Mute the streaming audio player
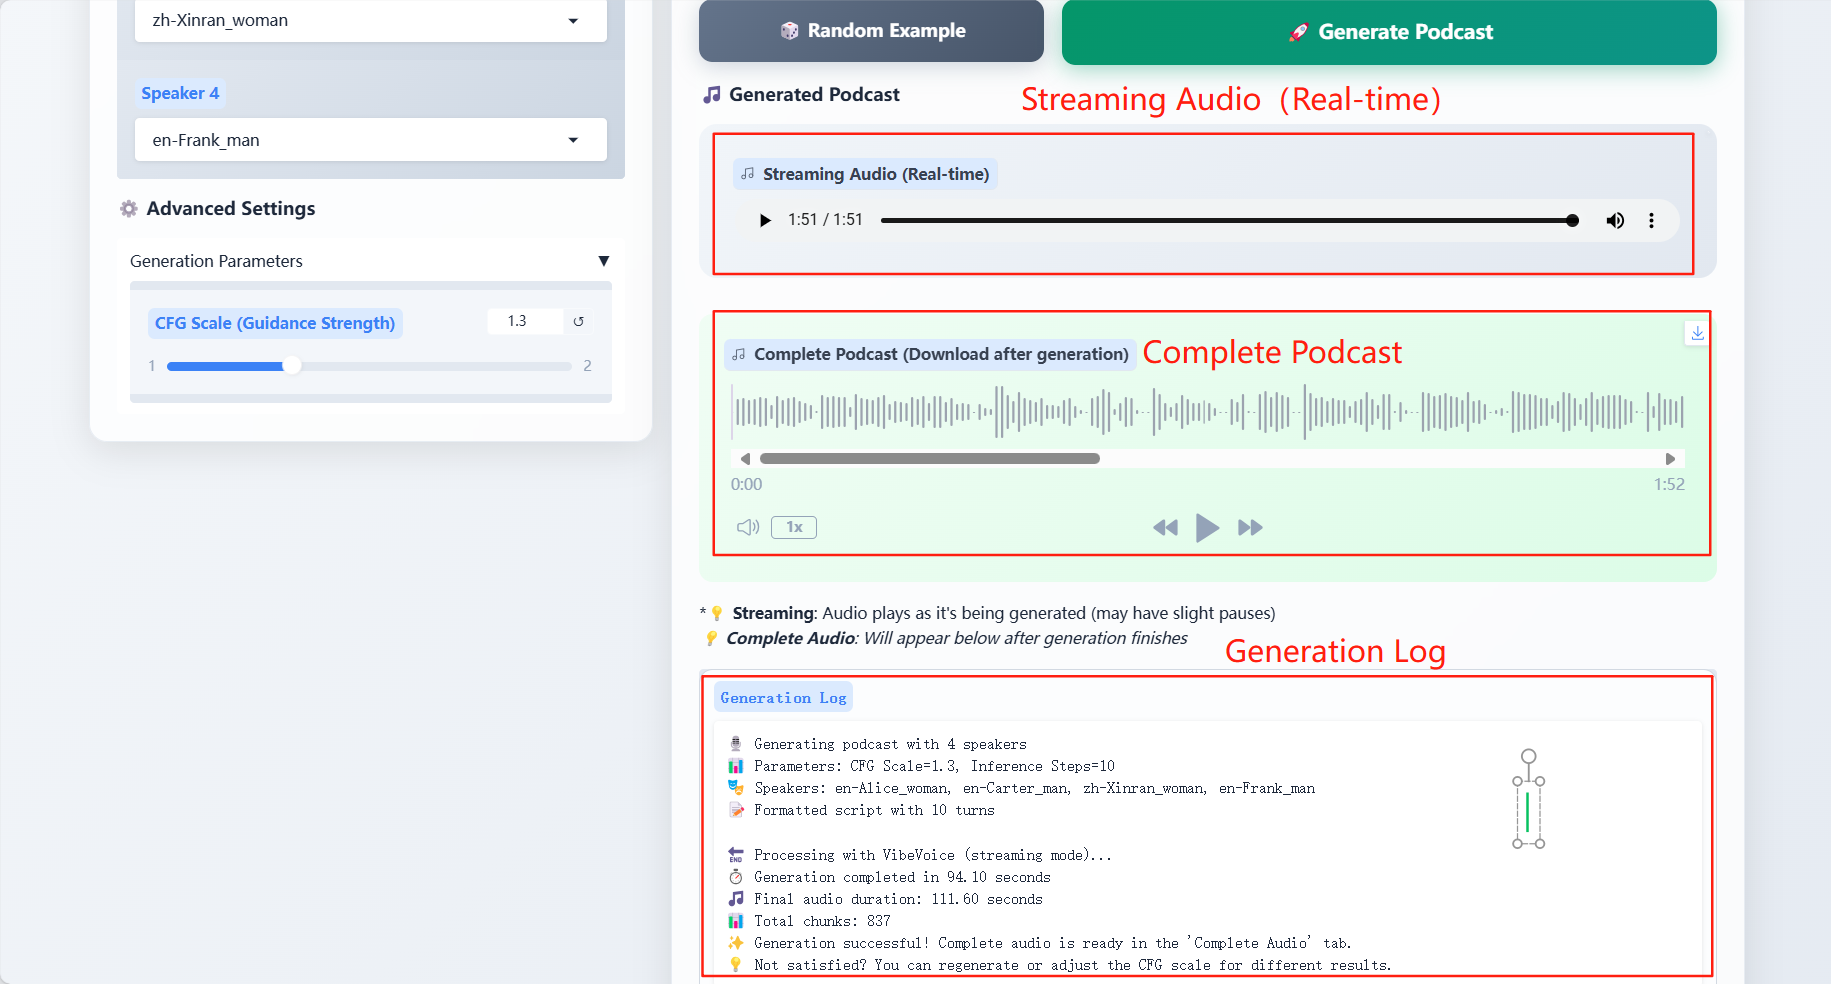This screenshot has width=1831, height=984. tap(1615, 220)
